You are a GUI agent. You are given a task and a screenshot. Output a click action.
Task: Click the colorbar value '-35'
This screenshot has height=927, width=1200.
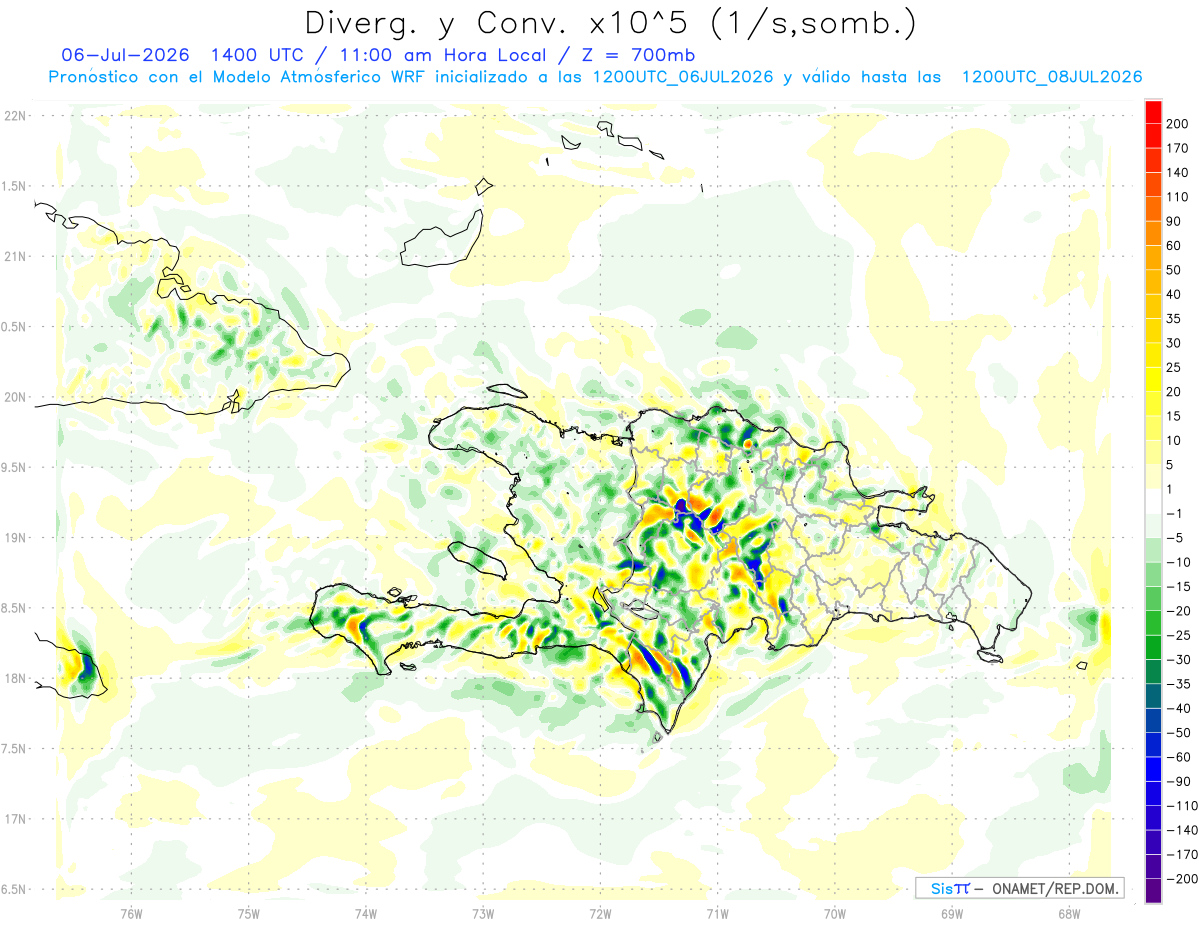pos(1178,684)
